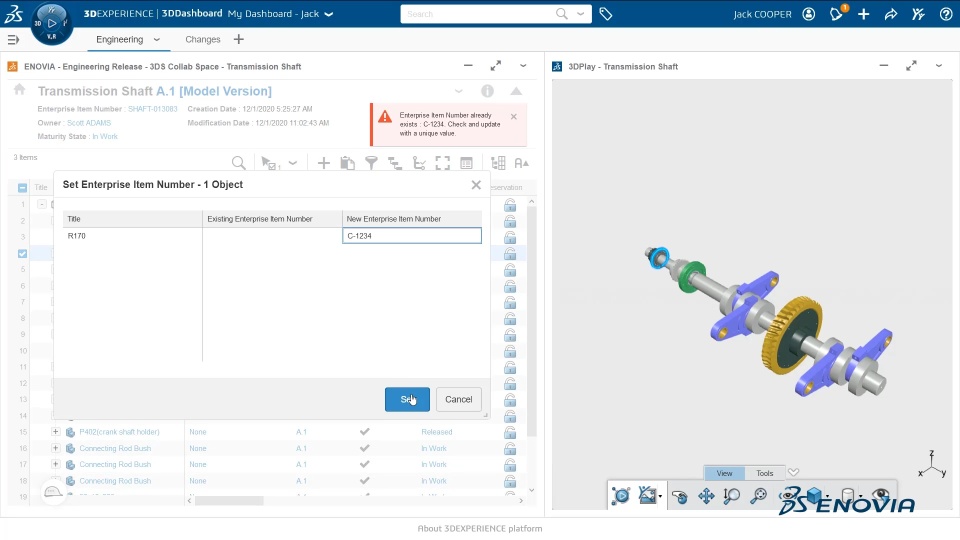
Task: Click the text size A icon
Action: pos(522,163)
